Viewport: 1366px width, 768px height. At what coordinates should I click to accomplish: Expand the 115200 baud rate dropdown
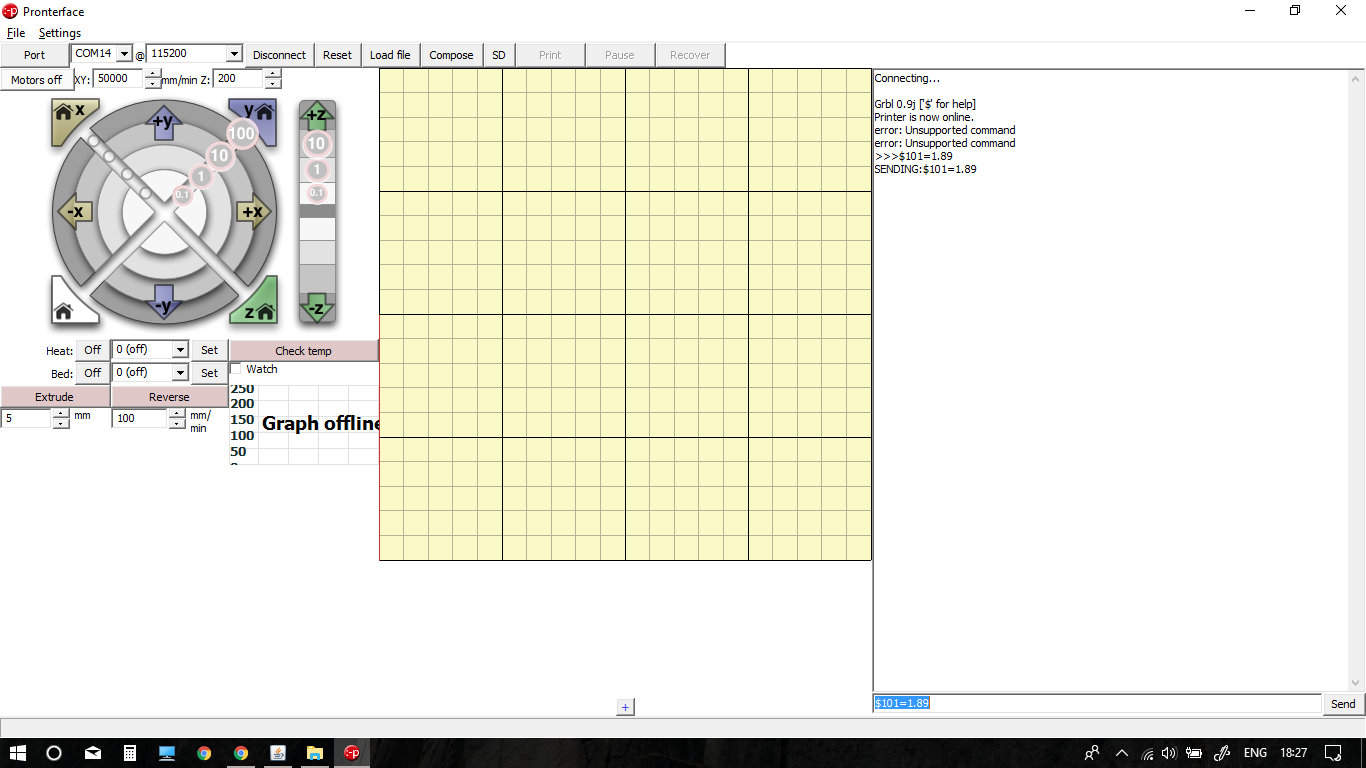(x=234, y=54)
